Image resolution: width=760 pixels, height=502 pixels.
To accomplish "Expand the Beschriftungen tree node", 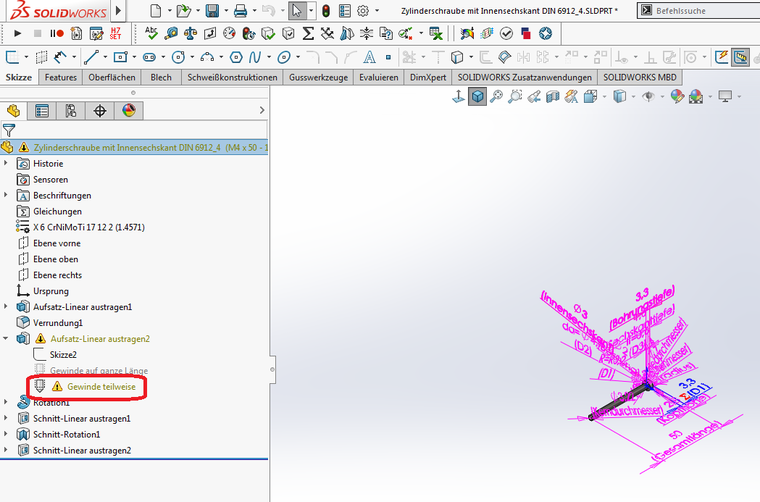I will (6, 195).
